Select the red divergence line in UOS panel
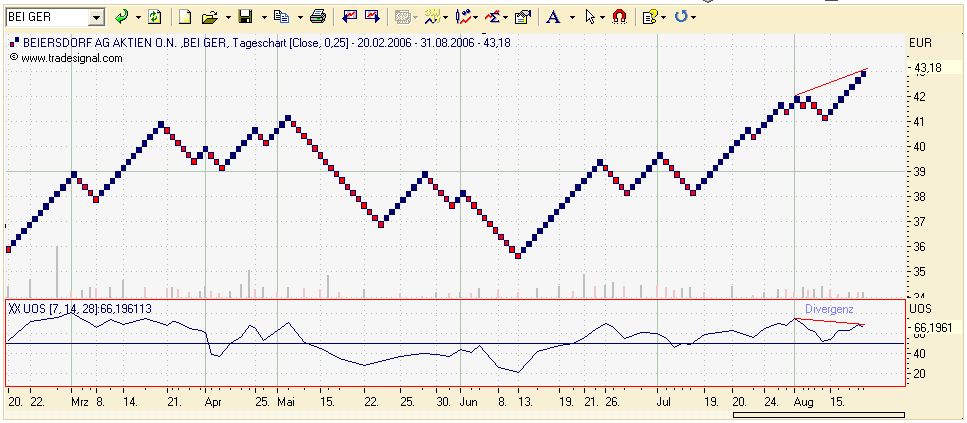The height and width of the screenshot is (423, 967). pos(830,321)
